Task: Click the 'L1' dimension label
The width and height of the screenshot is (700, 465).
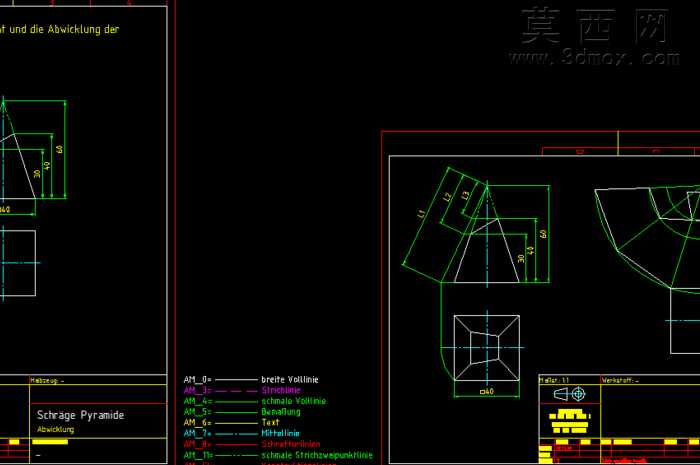Action: 421,215
